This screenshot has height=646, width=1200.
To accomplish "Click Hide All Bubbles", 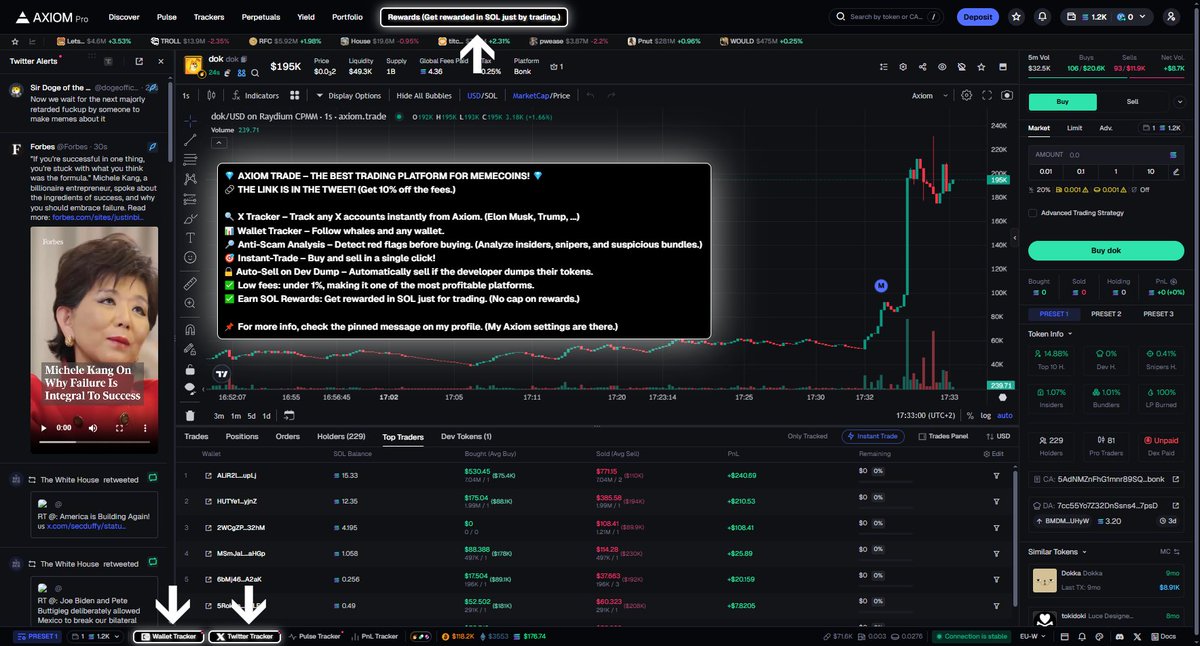I will (x=425, y=96).
